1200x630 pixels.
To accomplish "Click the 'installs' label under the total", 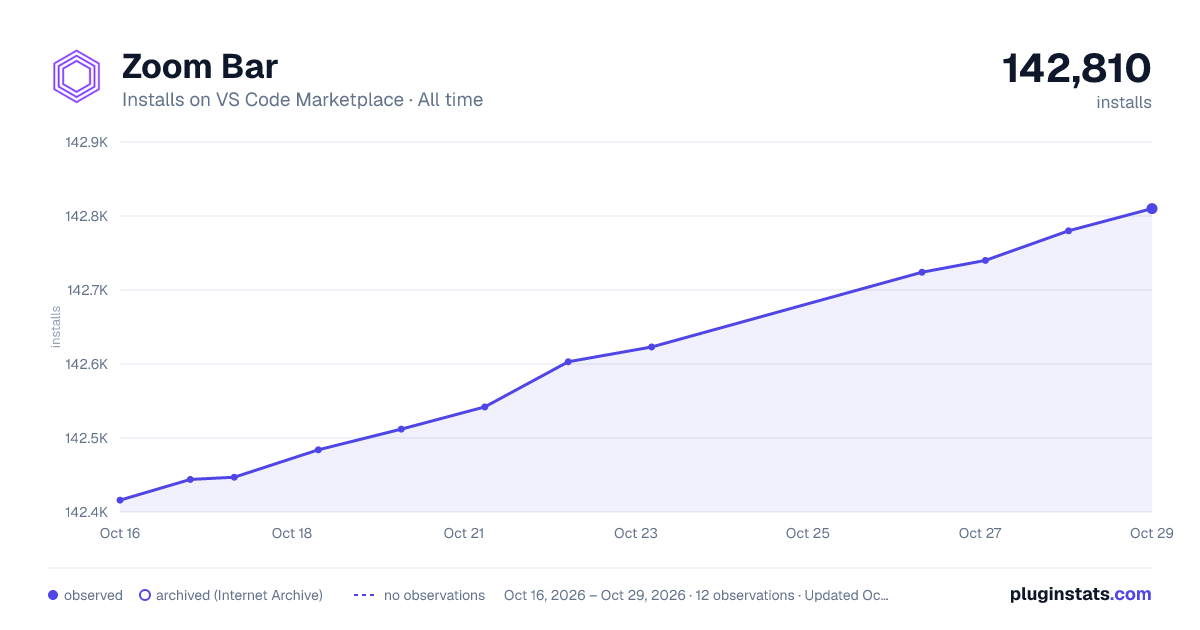I will (x=1124, y=102).
